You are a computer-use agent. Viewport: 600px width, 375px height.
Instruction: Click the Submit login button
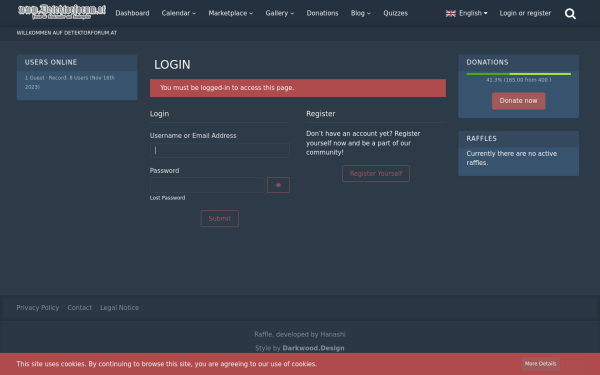(x=220, y=218)
